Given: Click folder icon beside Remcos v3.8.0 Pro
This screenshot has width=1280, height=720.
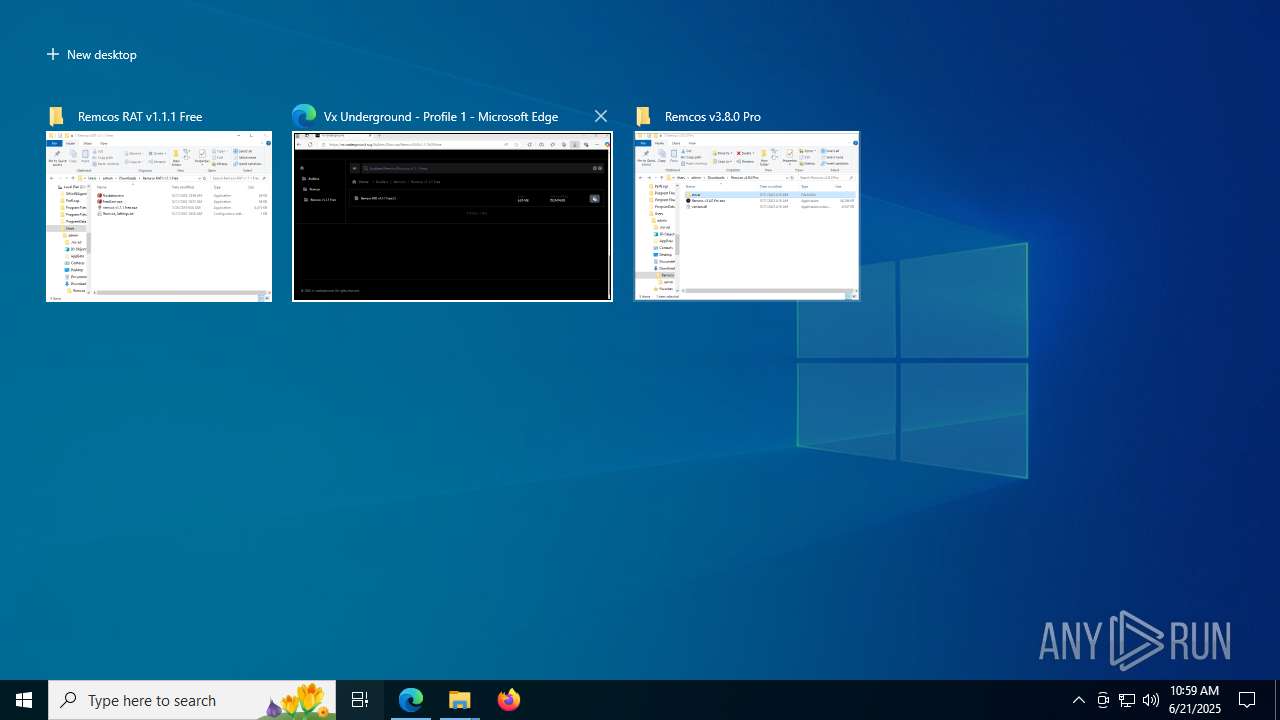Looking at the screenshot, I should [644, 116].
